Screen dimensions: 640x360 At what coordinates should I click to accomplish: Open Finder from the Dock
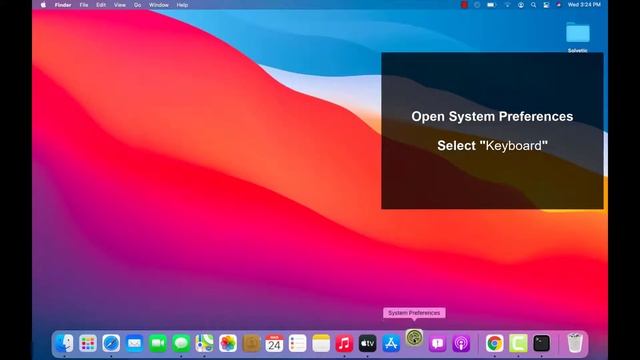pyautogui.click(x=64, y=343)
